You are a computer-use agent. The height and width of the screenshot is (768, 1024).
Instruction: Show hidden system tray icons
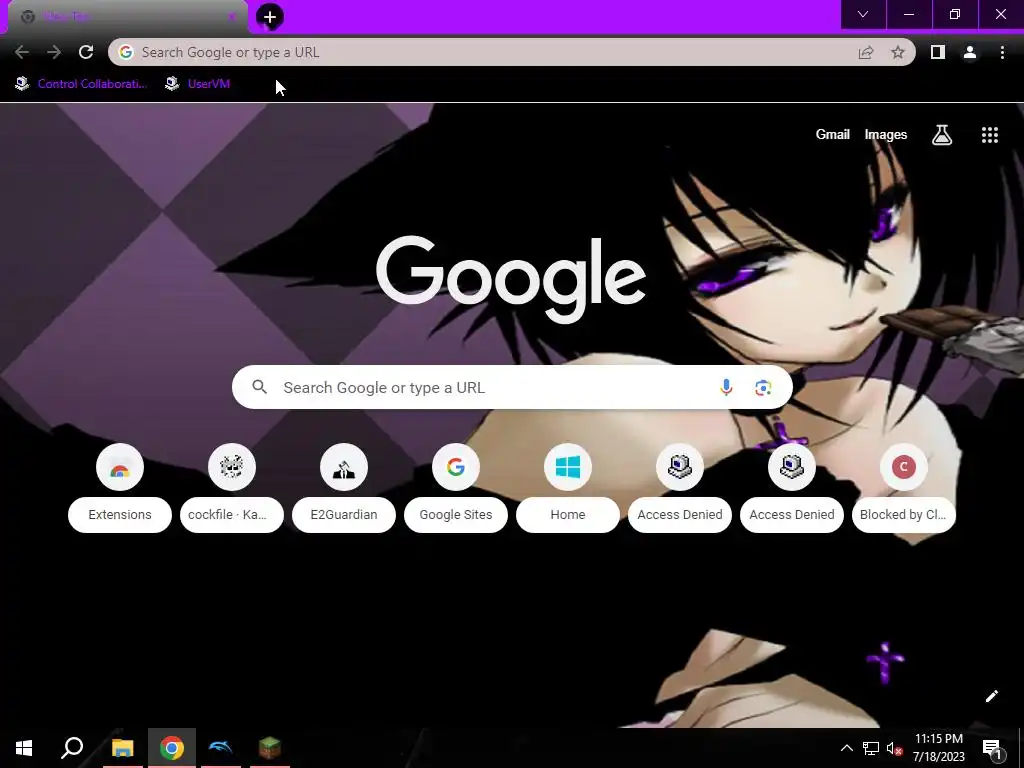coord(846,748)
